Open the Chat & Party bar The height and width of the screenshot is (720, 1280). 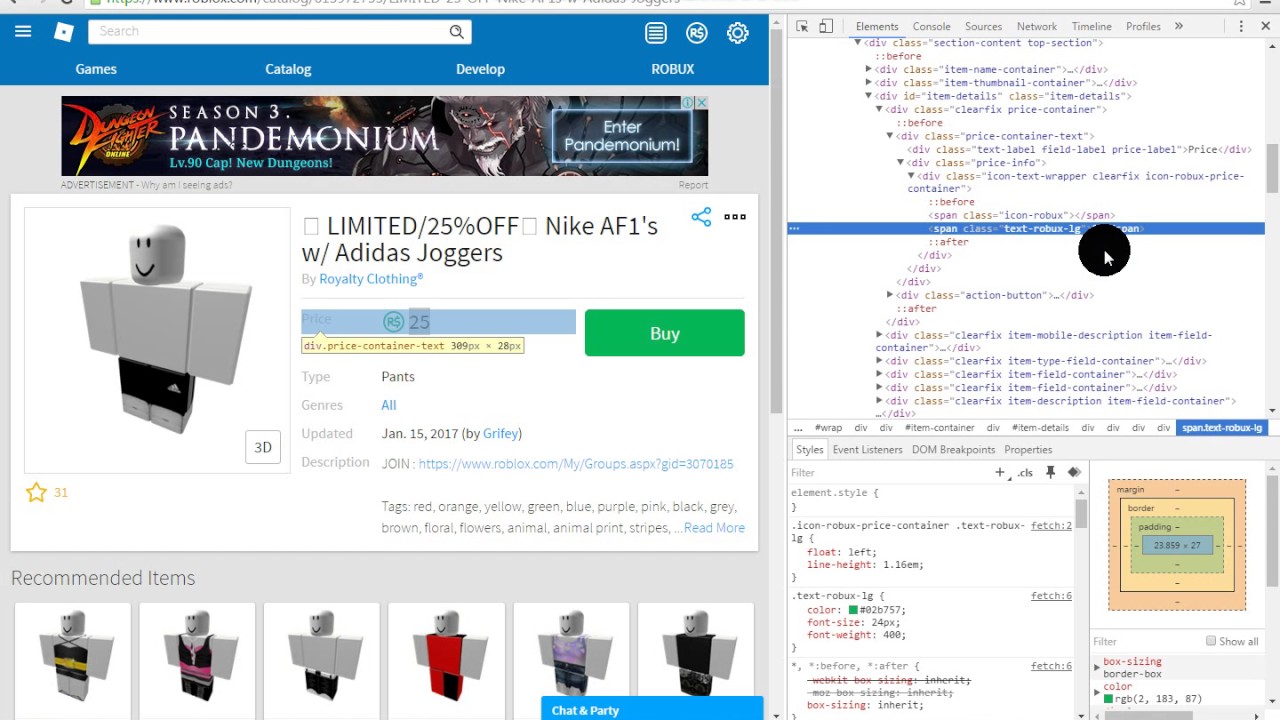[x=652, y=709]
